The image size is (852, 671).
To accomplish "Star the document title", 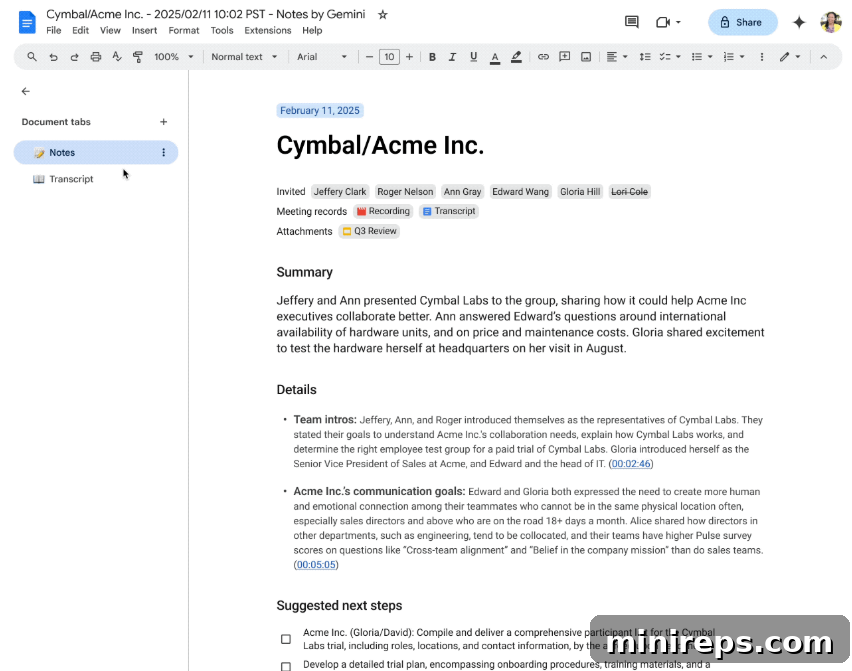I will click(383, 15).
